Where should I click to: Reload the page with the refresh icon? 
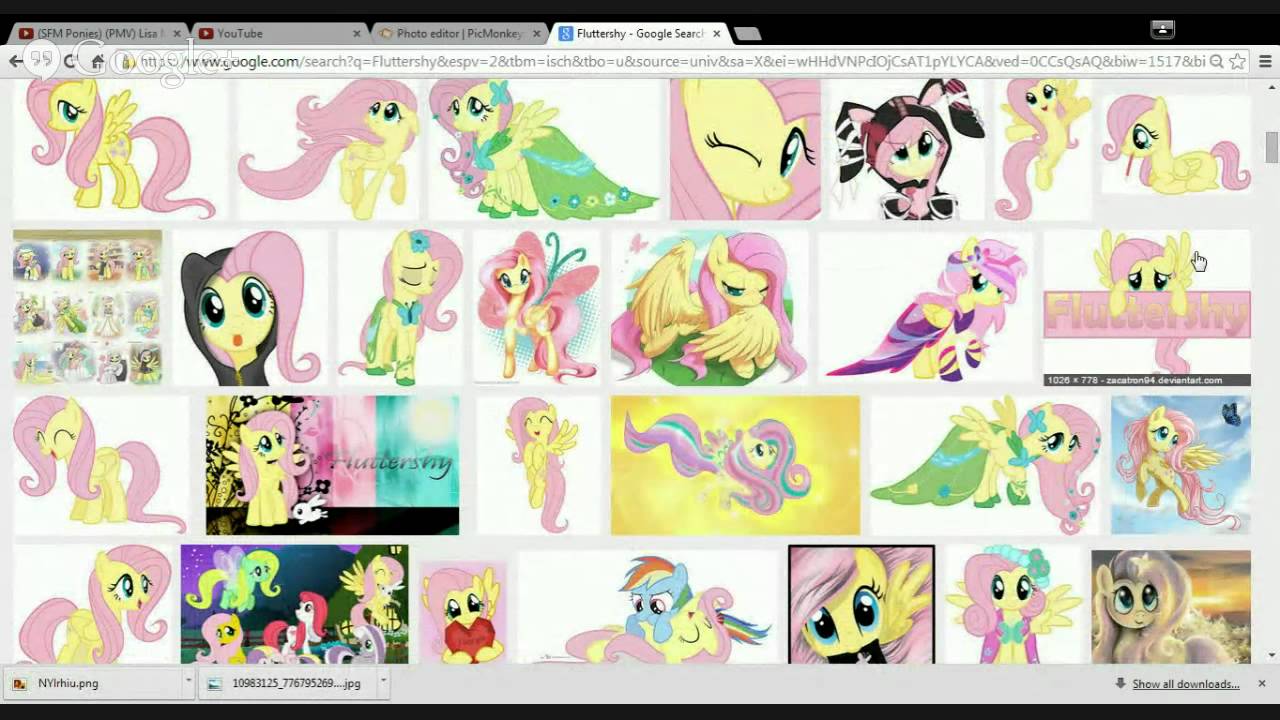[70, 62]
